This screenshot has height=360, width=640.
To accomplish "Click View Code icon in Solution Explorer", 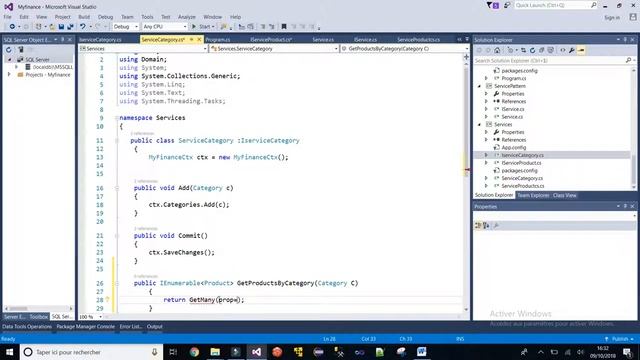I will coord(563,50).
